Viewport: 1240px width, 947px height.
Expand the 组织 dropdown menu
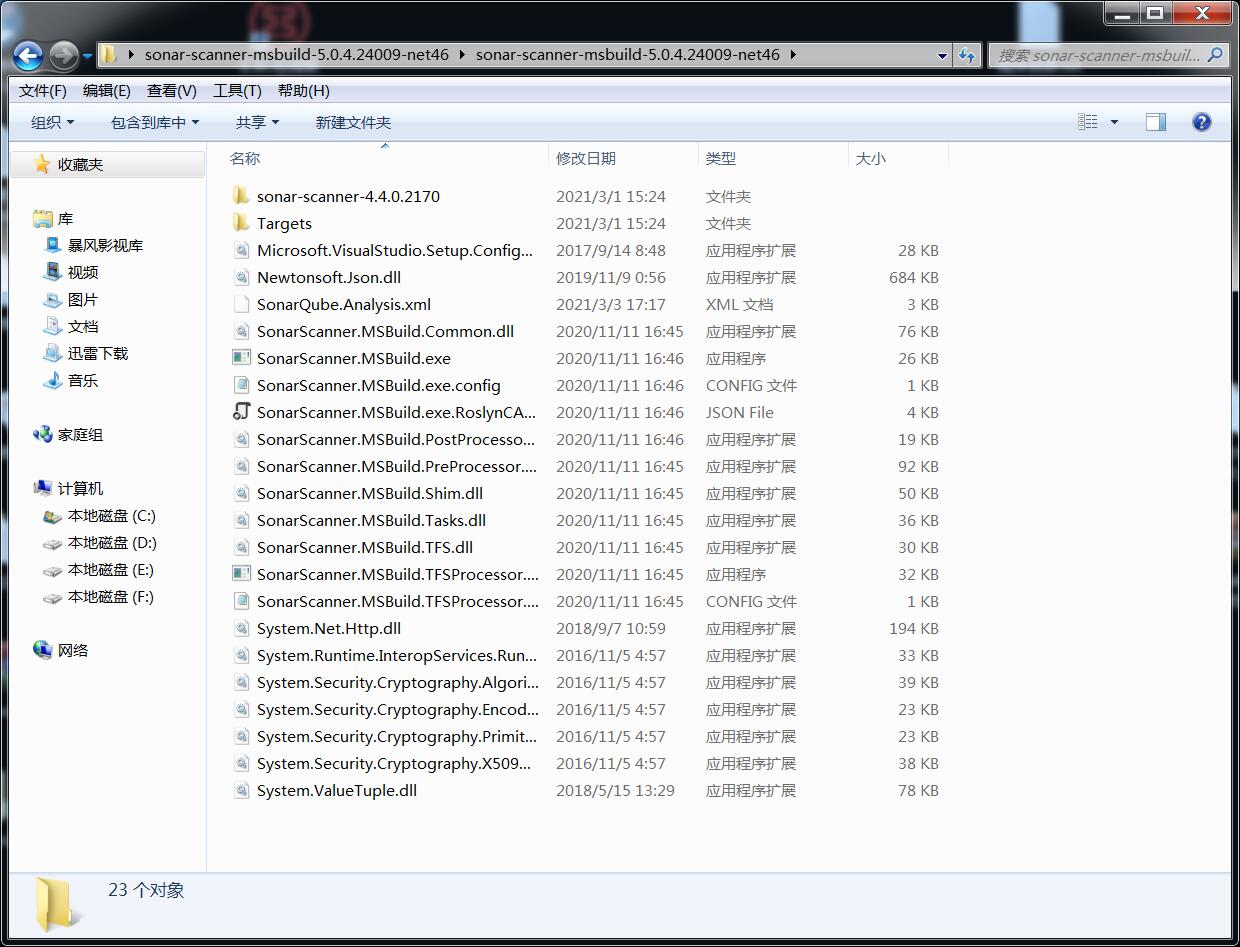tap(52, 122)
